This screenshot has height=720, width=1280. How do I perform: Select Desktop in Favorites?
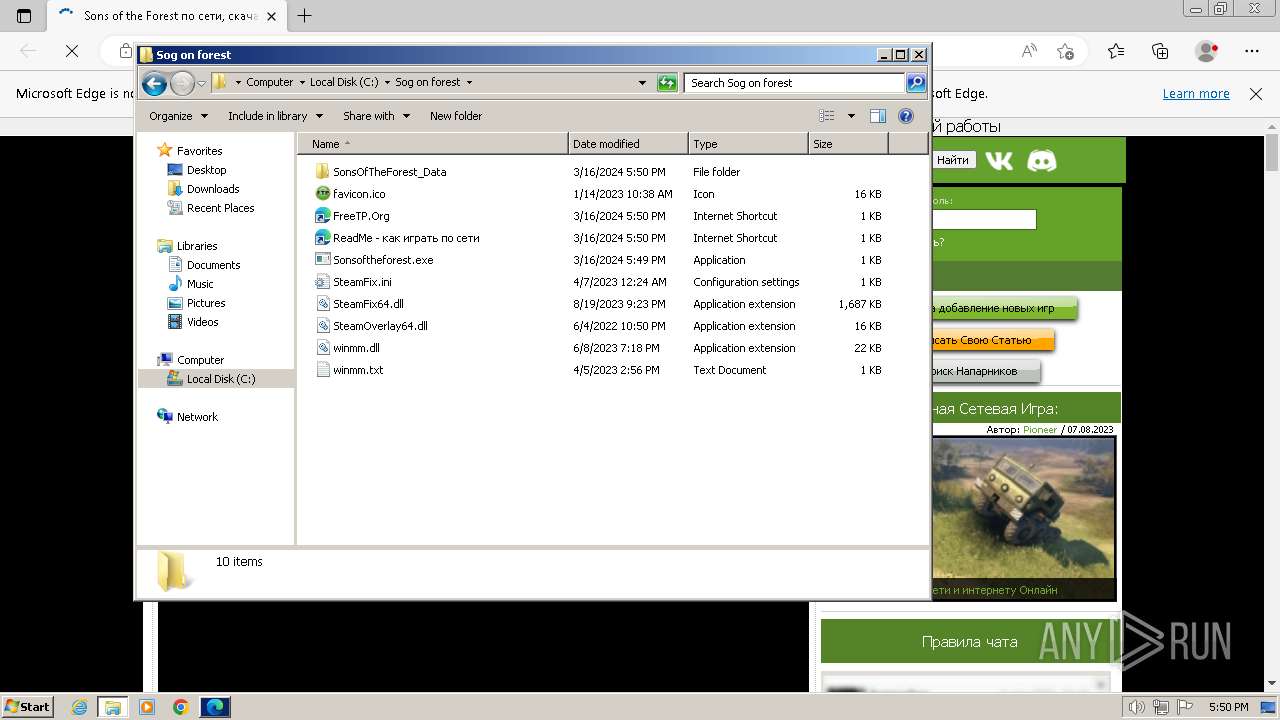pos(206,170)
